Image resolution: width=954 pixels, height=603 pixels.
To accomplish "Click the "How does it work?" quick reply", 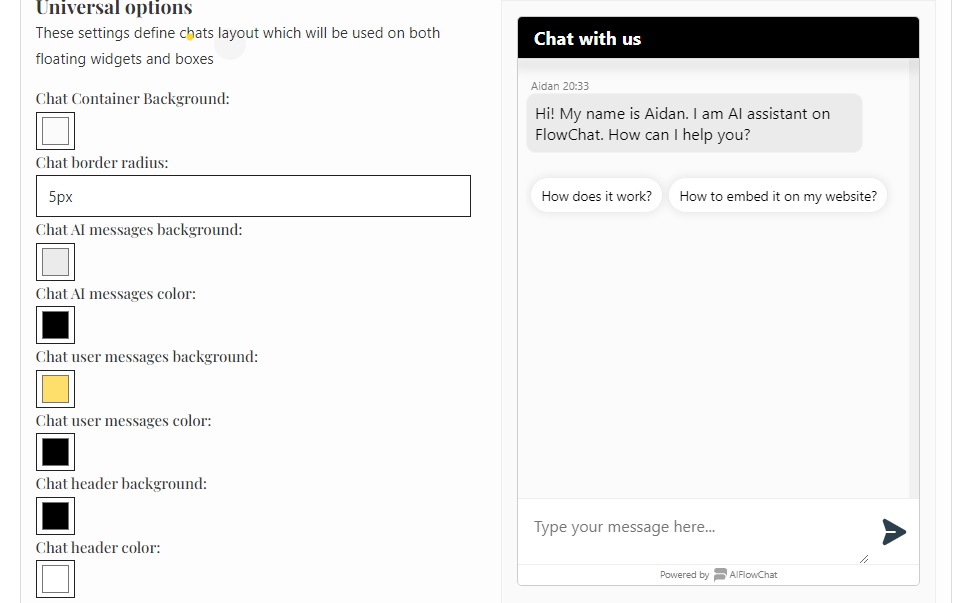I will [596, 195].
